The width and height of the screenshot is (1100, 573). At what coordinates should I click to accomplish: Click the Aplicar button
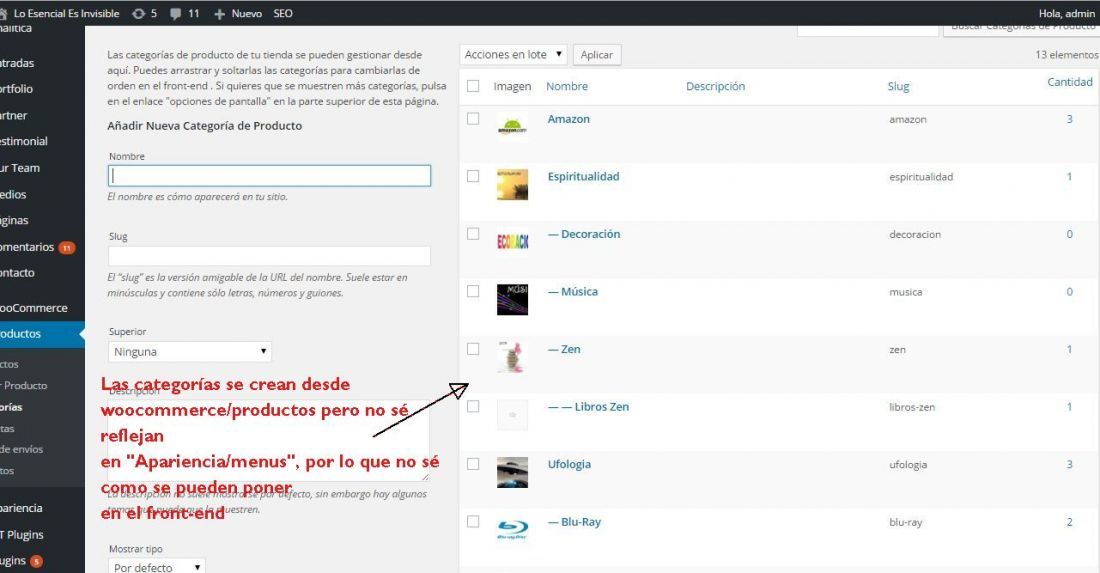click(x=597, y=55)
